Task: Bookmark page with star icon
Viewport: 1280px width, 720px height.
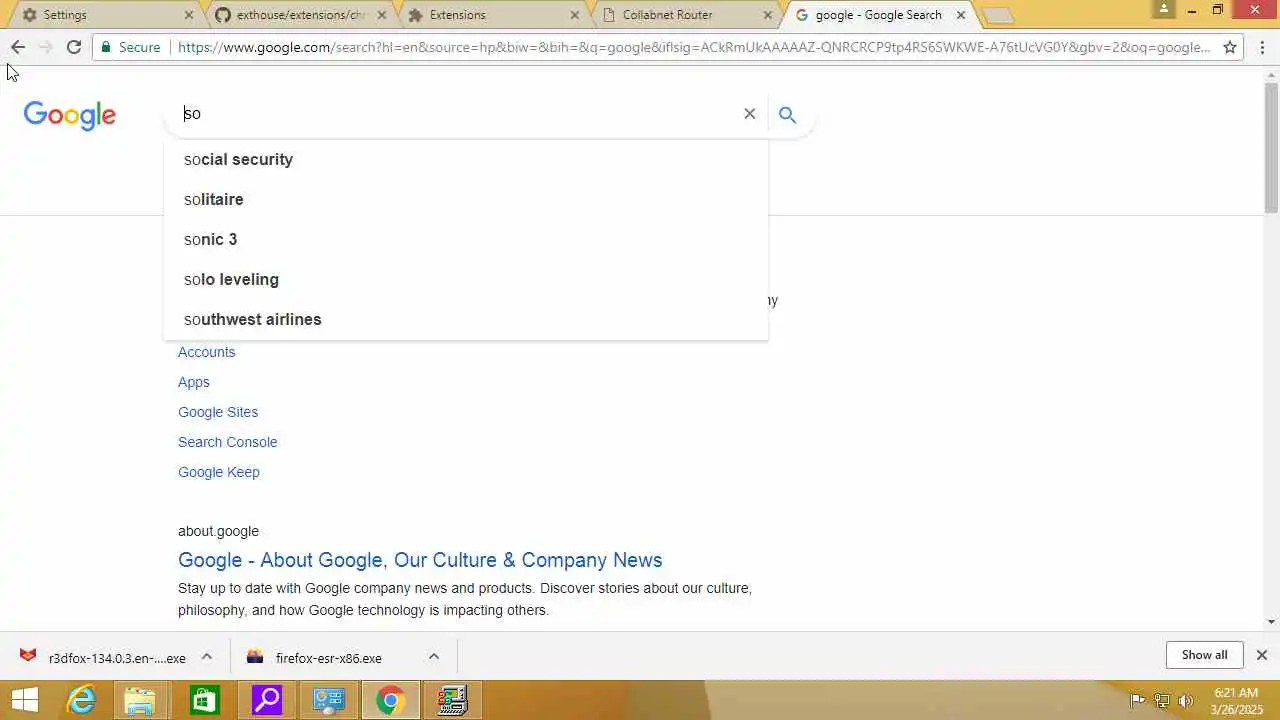Action: [1230, 47]
